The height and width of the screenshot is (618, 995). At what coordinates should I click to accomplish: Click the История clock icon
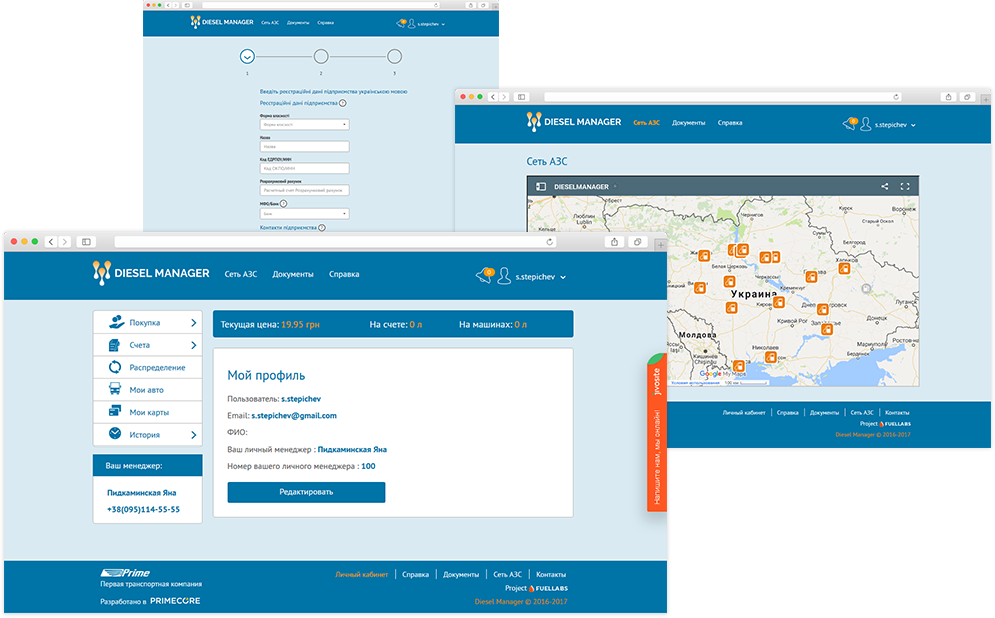pyautogui.click(x=115, y=433)
